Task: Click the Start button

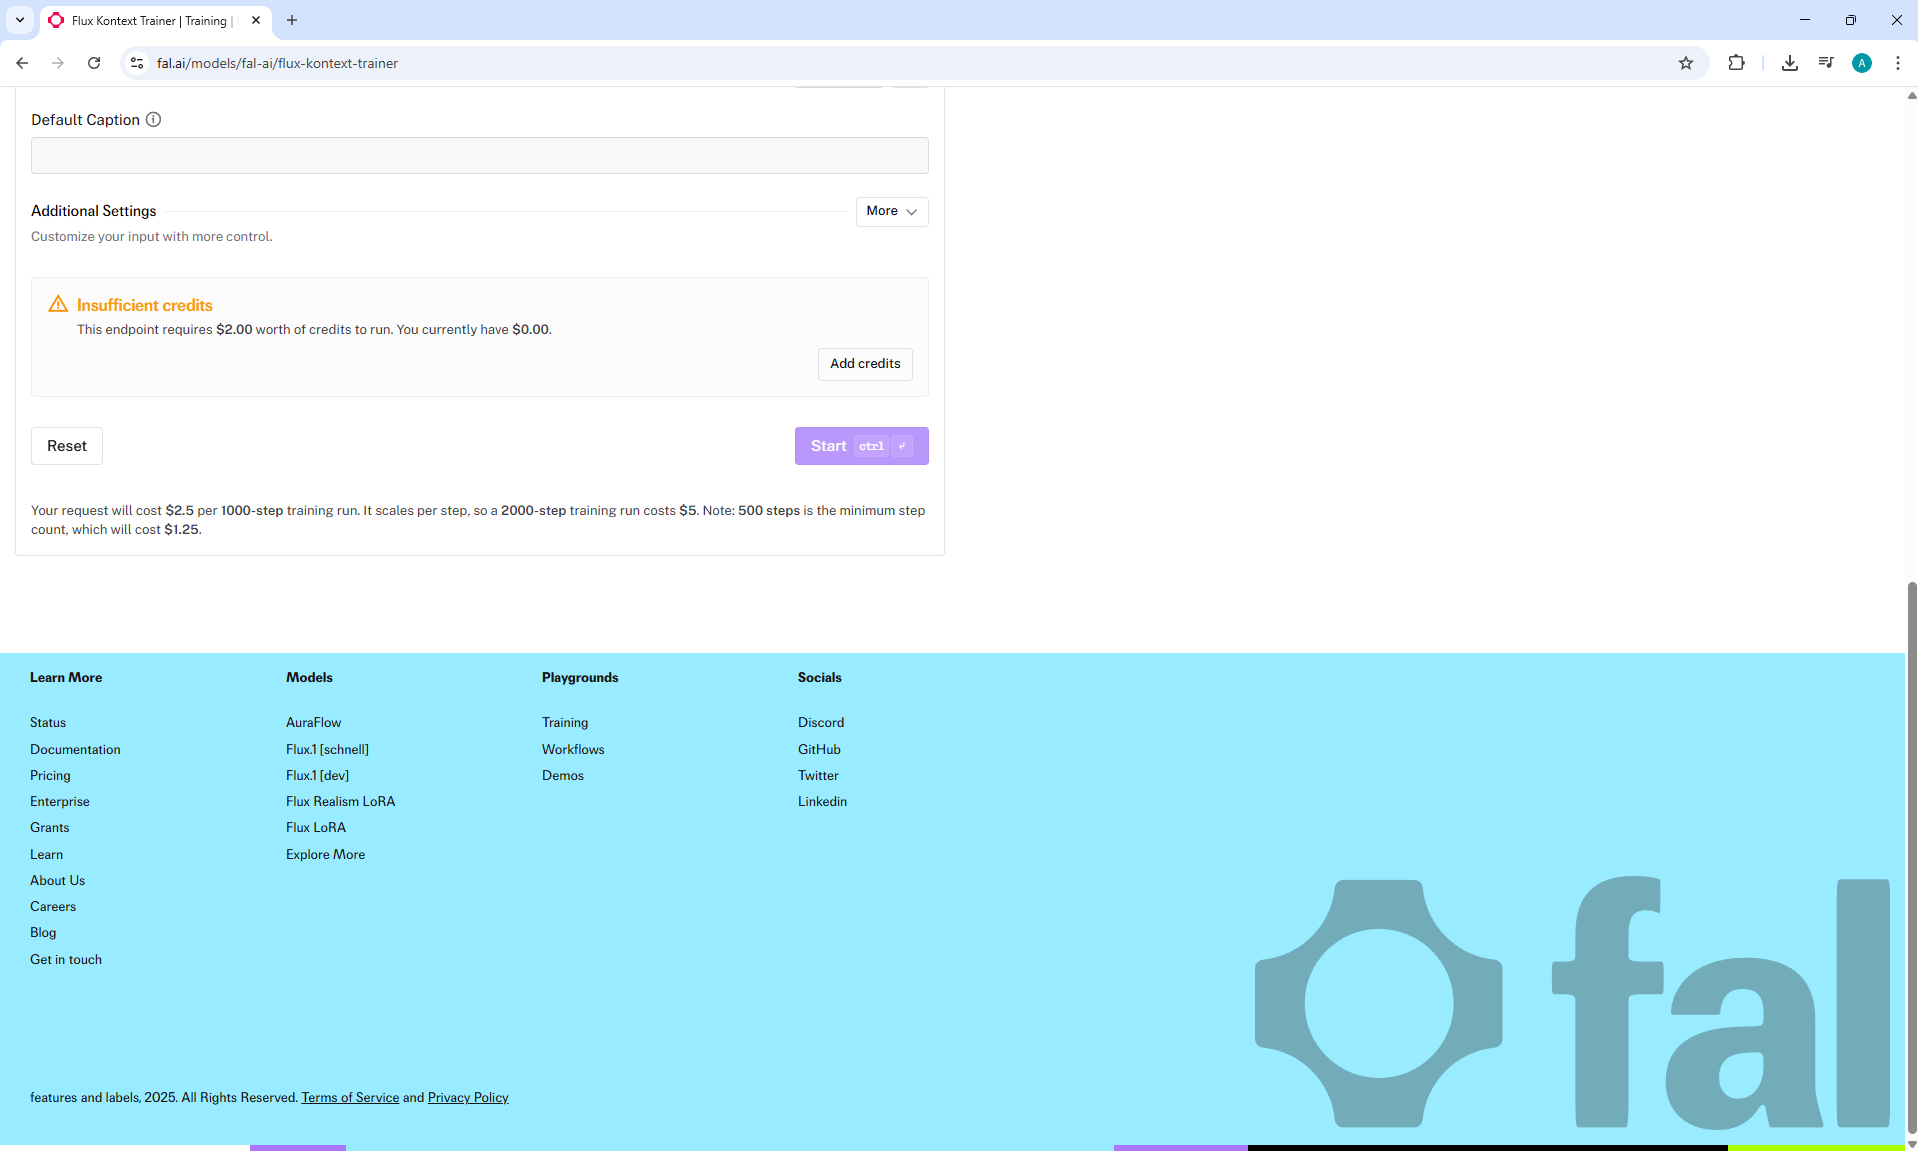Action: point(862,446)
